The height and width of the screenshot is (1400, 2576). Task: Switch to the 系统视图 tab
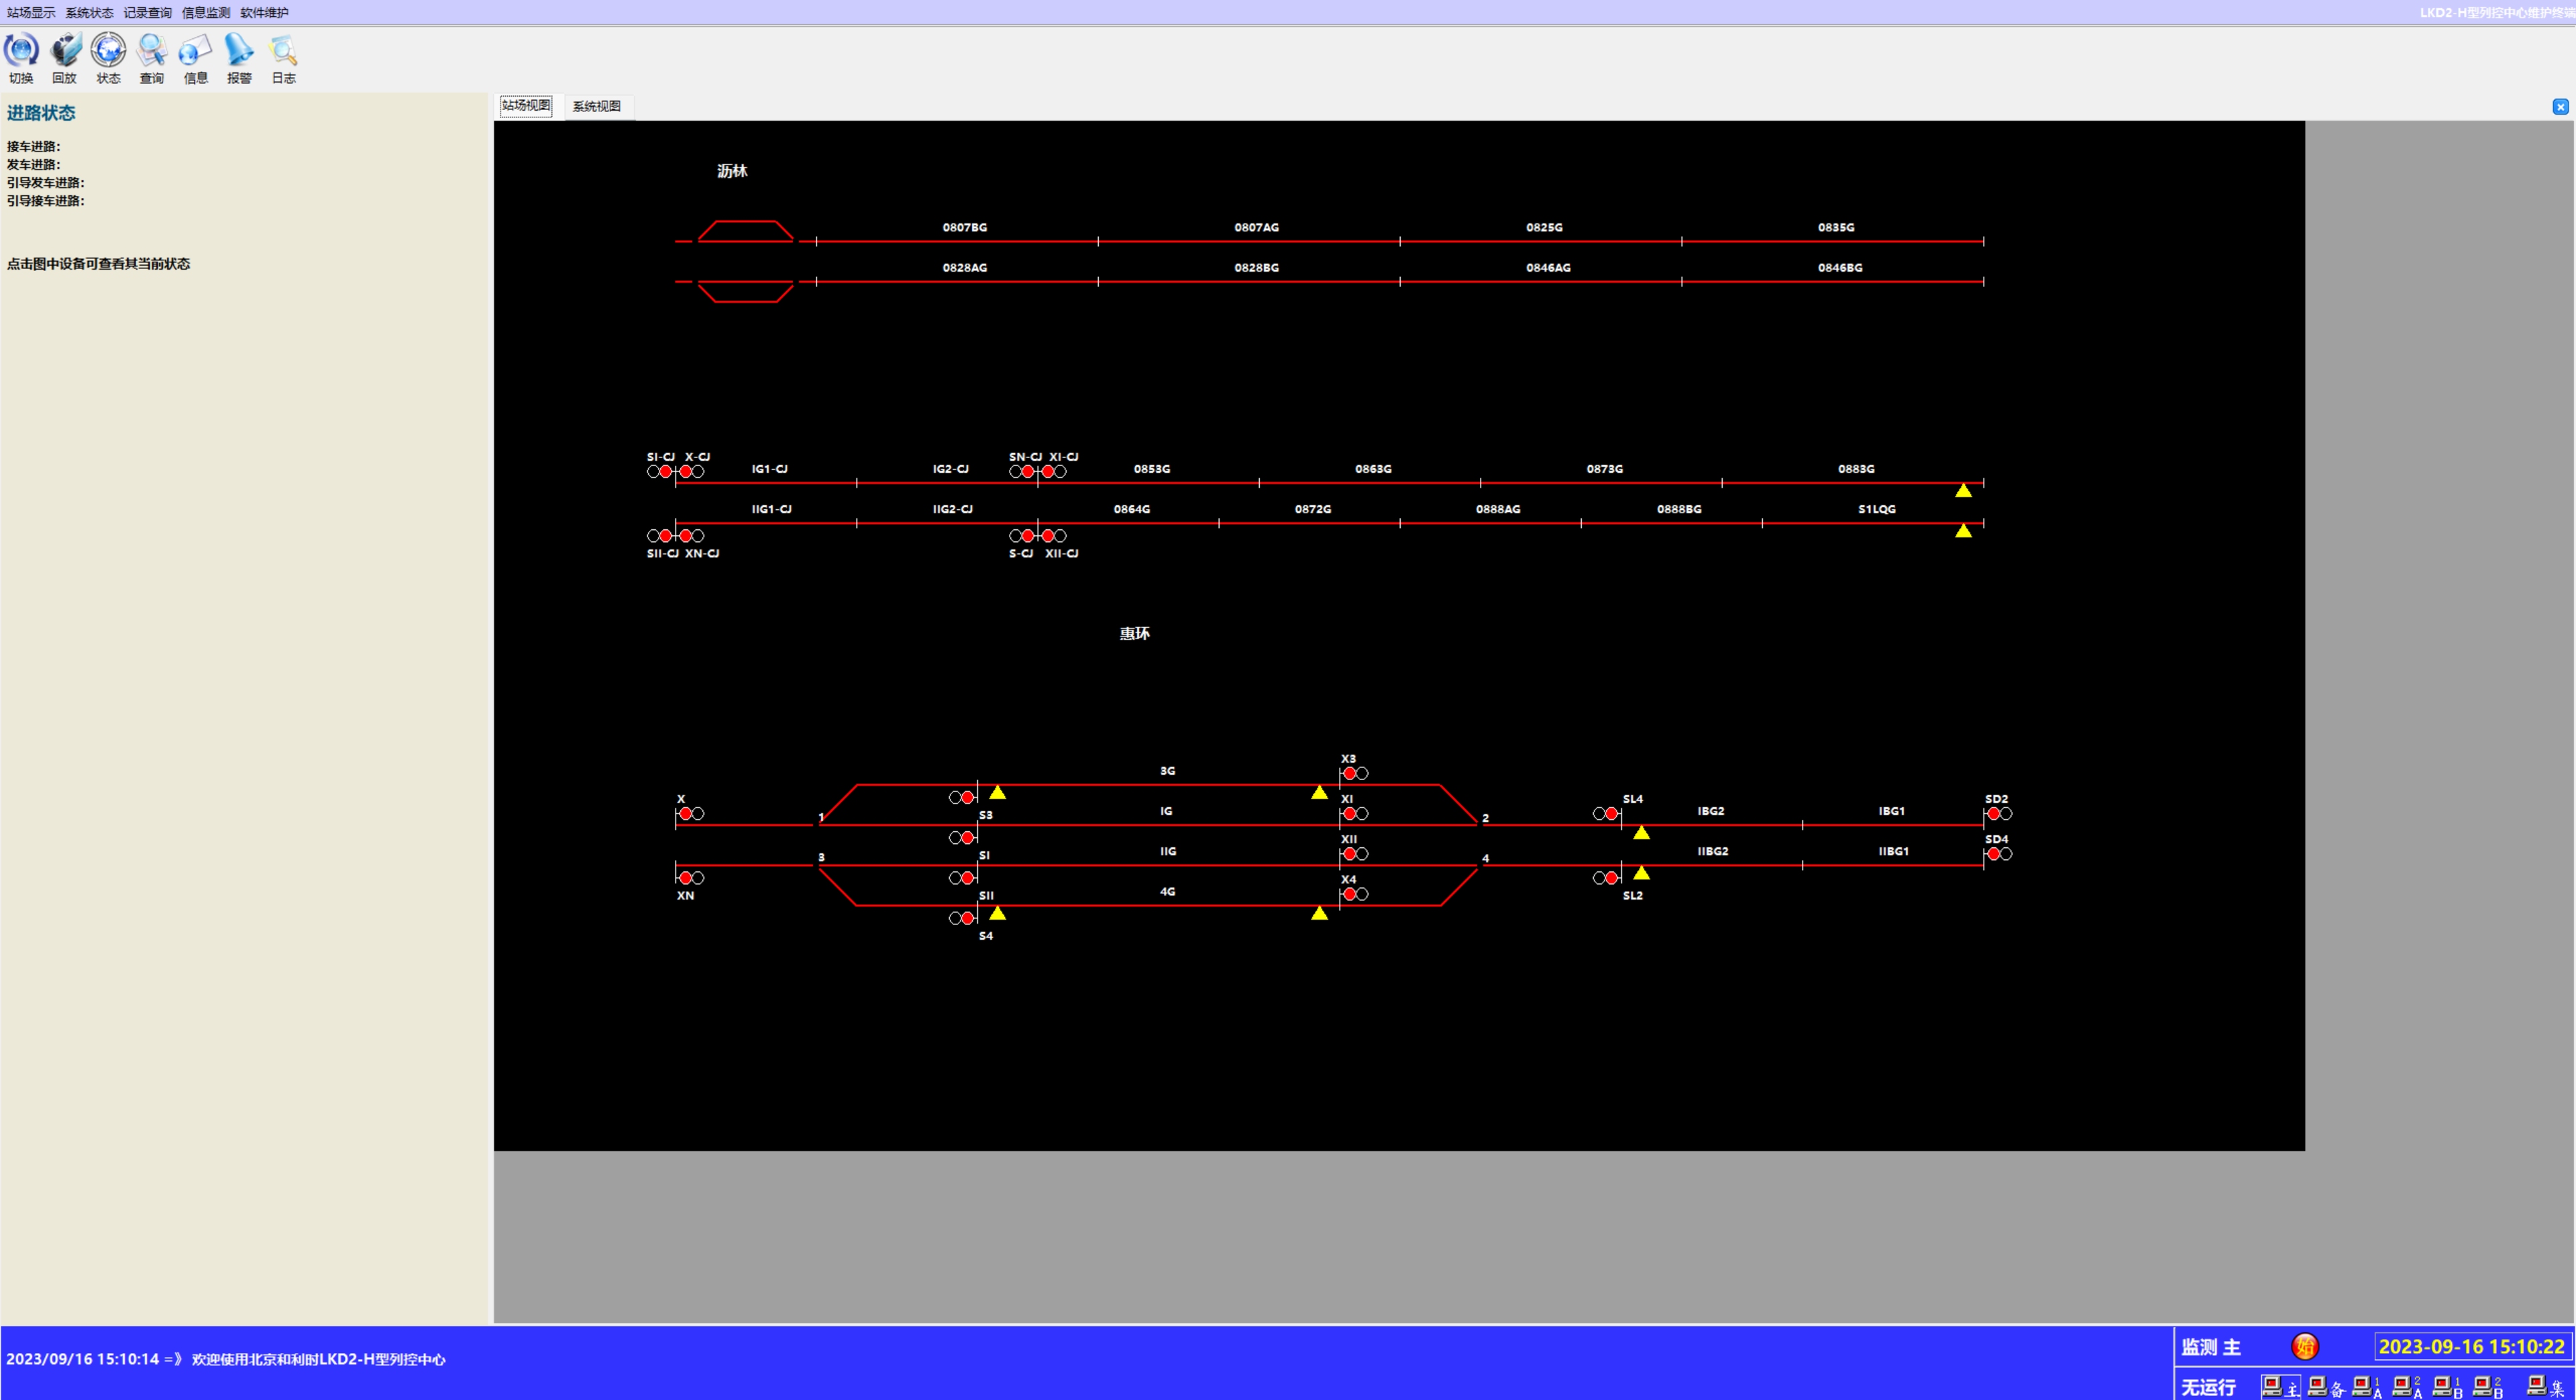[597, 106]
